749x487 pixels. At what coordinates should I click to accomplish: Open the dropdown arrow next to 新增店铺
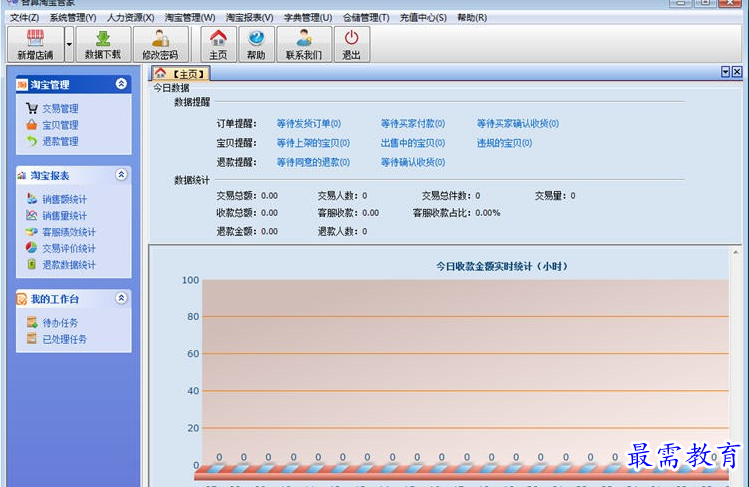(x=69, y=44)
